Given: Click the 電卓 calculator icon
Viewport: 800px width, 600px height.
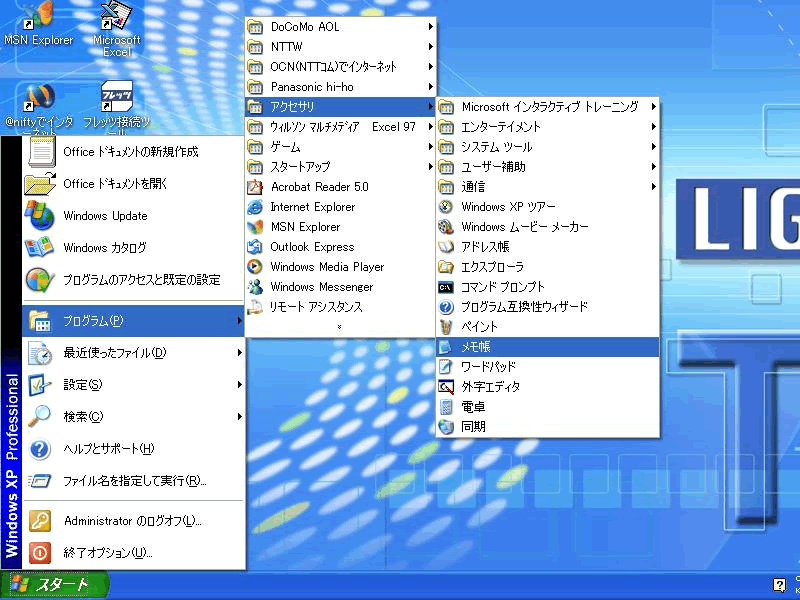Looking at the screenshot, I should (446, 407).
